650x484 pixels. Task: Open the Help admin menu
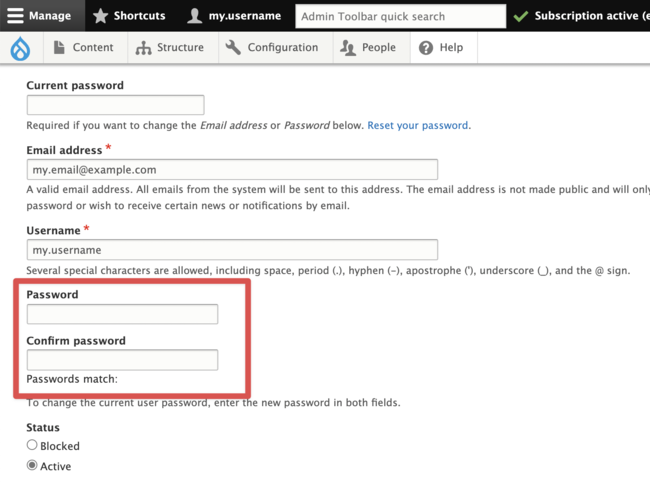click(x=451, y=47)
